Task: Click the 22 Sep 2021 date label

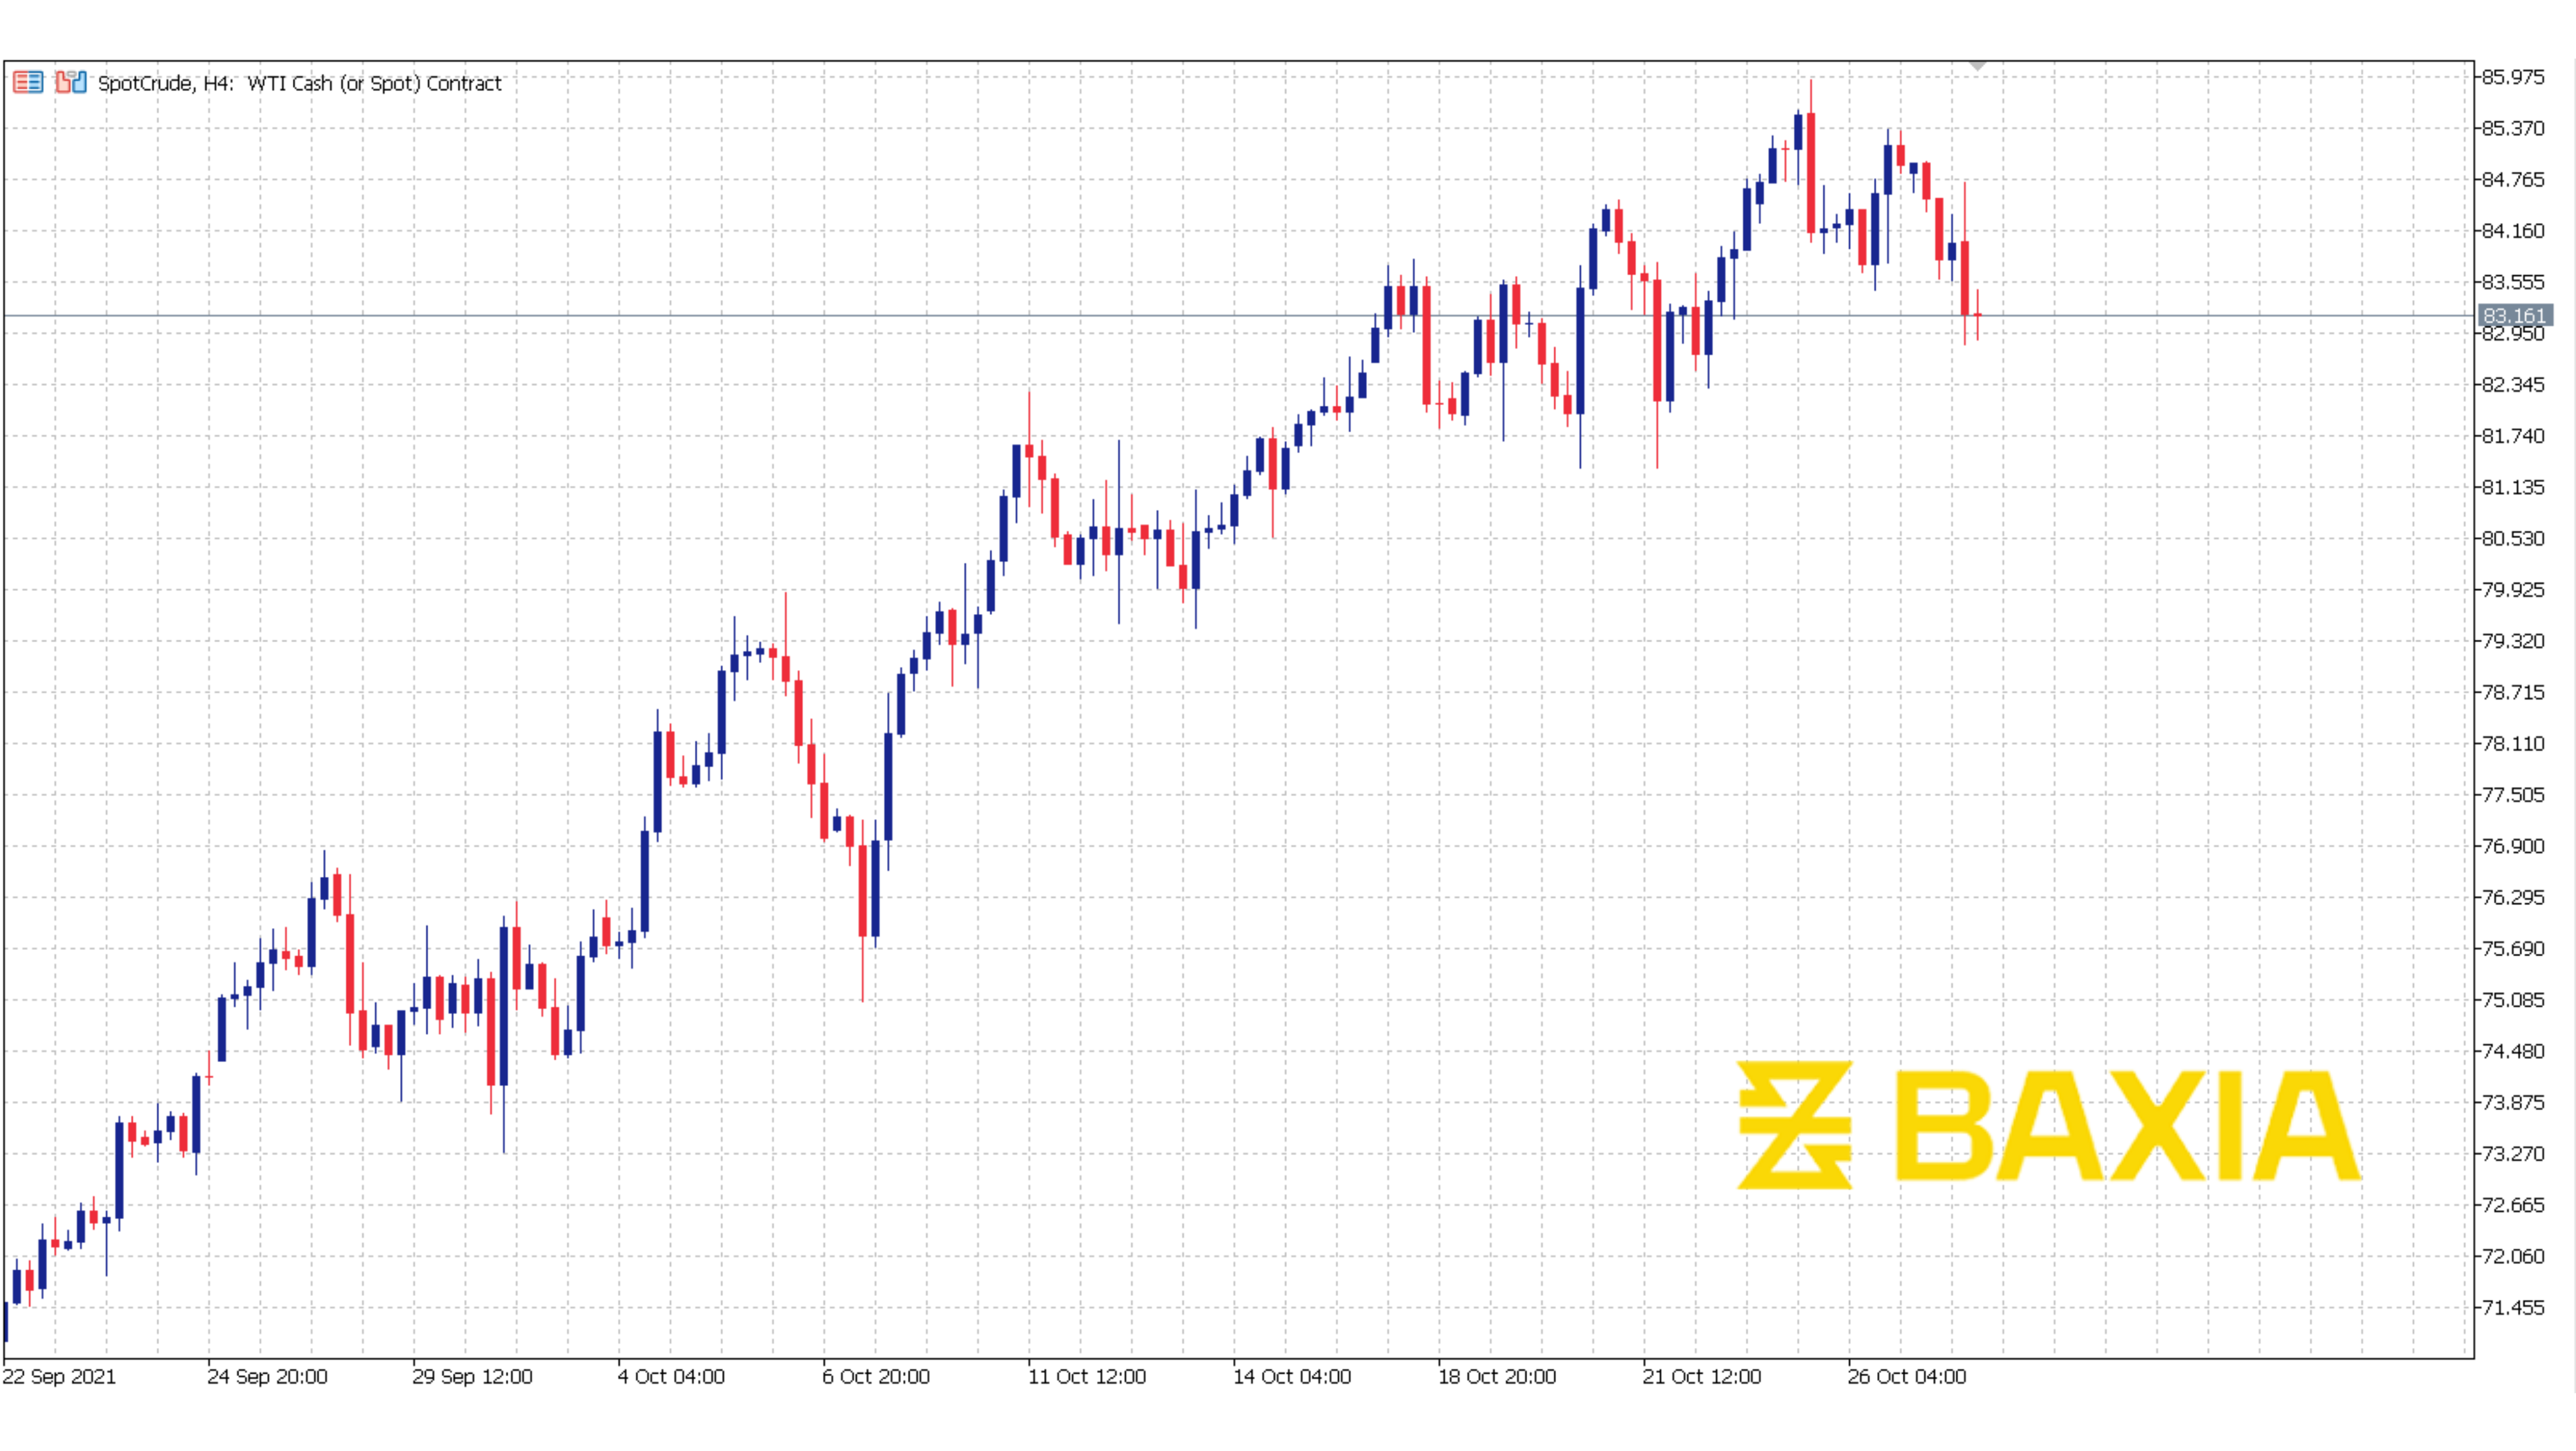Action: (x=59, y=1377)
